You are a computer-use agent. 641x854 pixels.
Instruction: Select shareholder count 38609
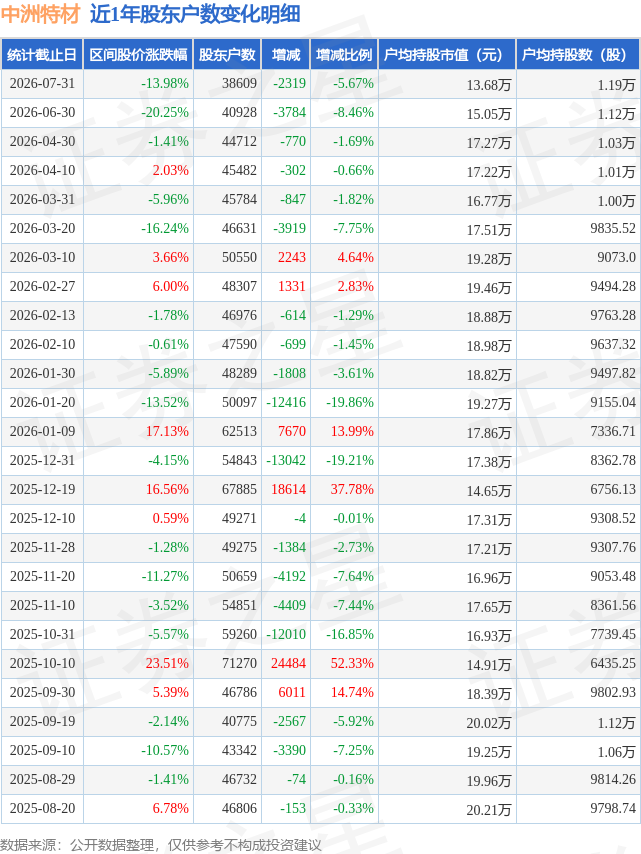click(239, 83)
